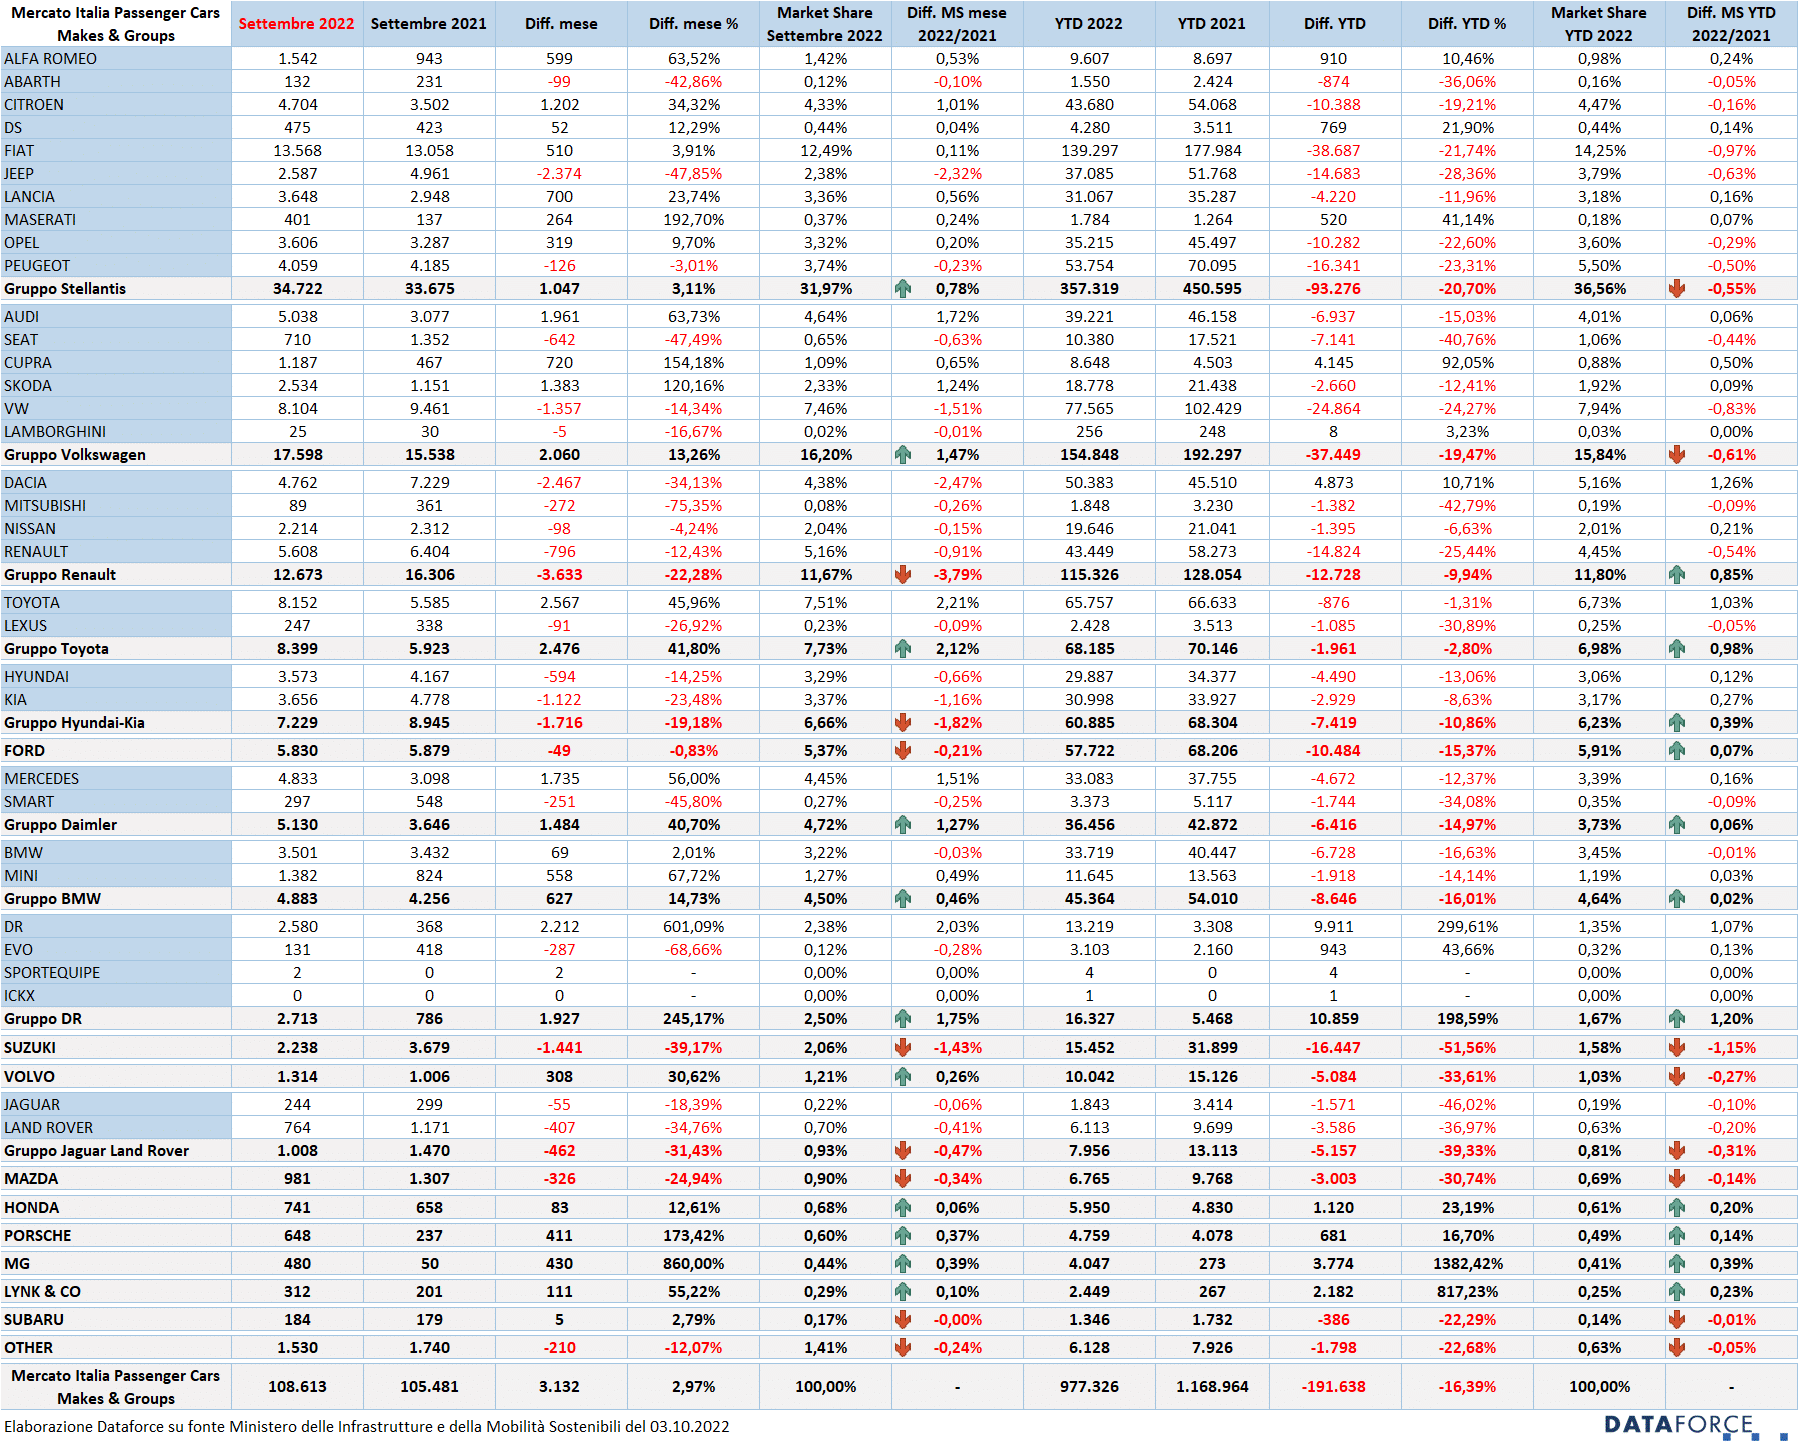Viewport: 1798px width, 1445px height.
Task: Click the green up arrow in Gruppo Toyota YTD share column
Action: tap(1677, 649)
